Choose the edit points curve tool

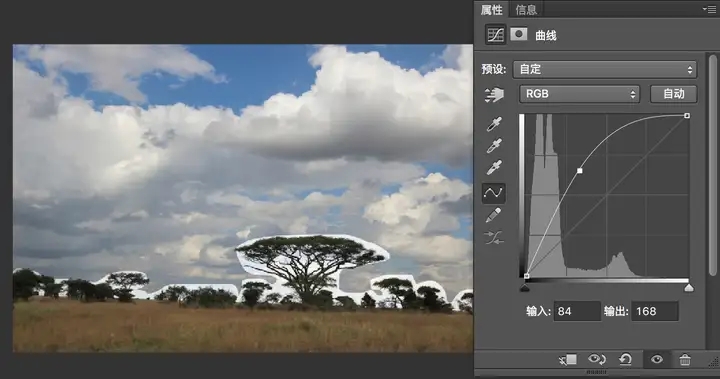(494, 192)
